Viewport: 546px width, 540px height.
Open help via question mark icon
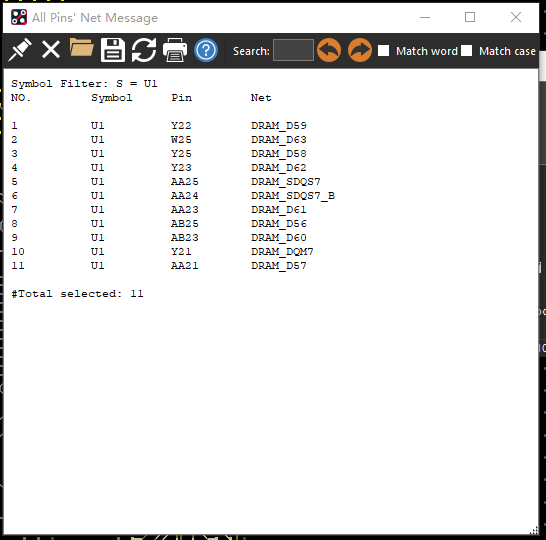pos(206,50)
